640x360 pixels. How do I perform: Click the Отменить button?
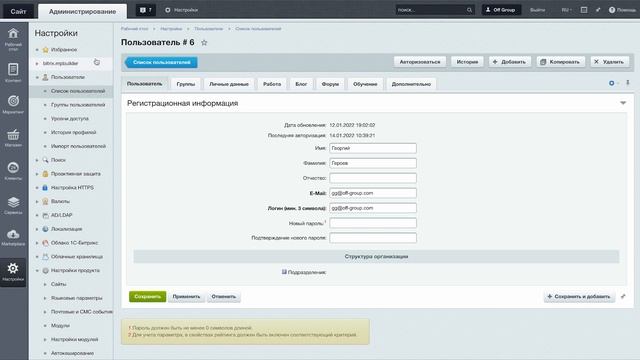pos(224,296)
